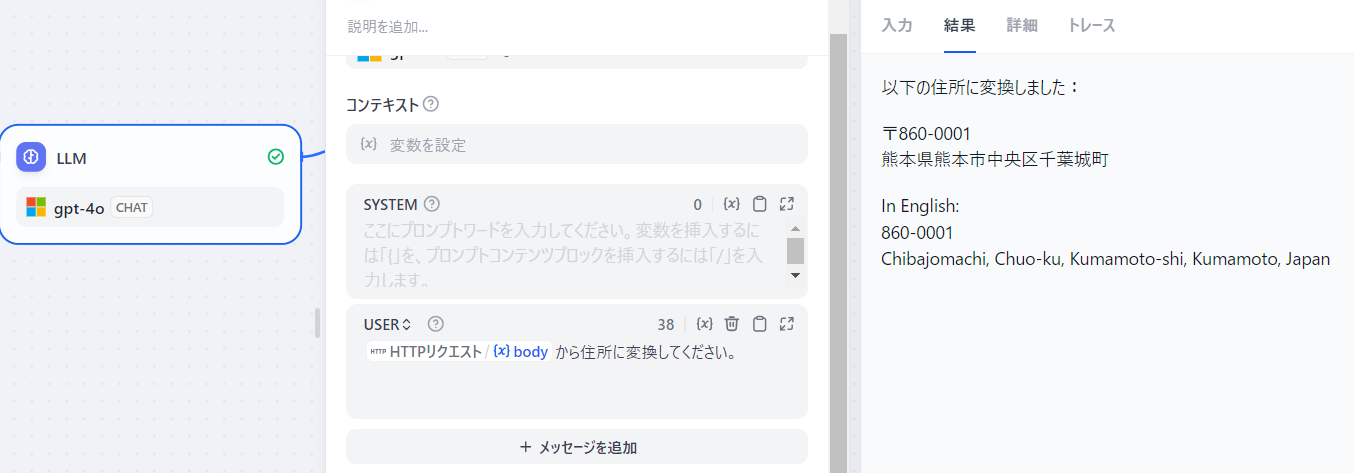Click the postal code 〒860-0001 in results
1354x473 pixels.
pyautogui.click(x=926, y=133)
